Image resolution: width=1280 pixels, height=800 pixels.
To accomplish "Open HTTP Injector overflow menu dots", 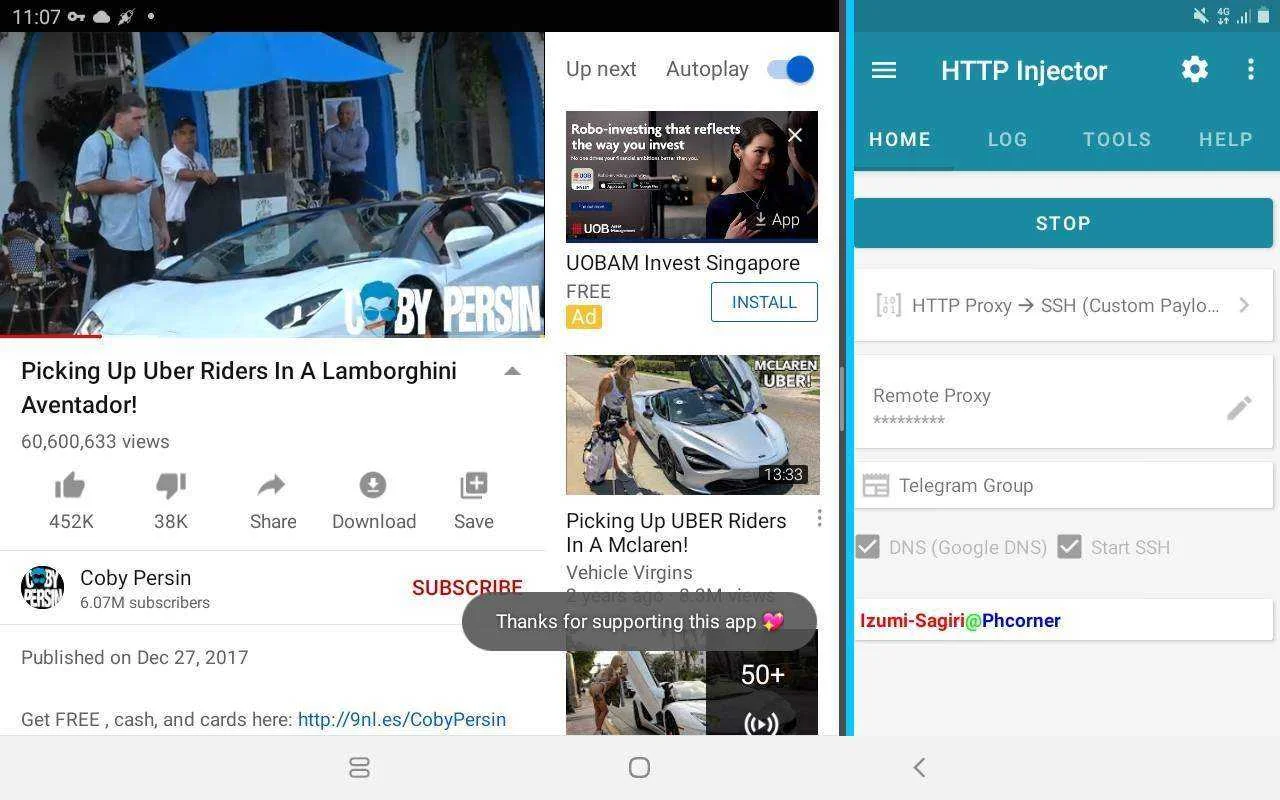I will 1250,69.
